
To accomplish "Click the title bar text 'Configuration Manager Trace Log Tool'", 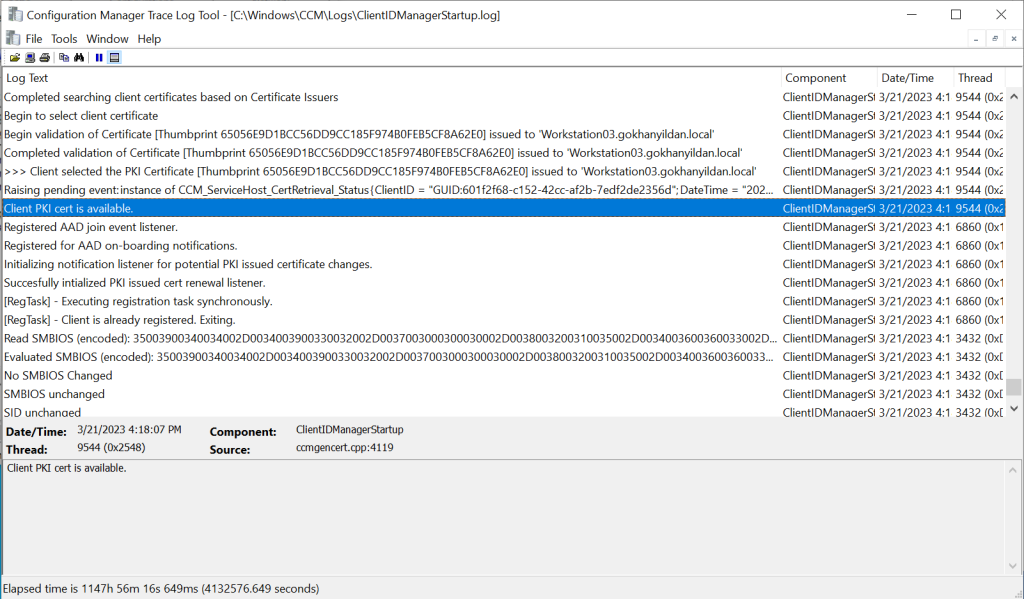I will [x=123, y=15].
